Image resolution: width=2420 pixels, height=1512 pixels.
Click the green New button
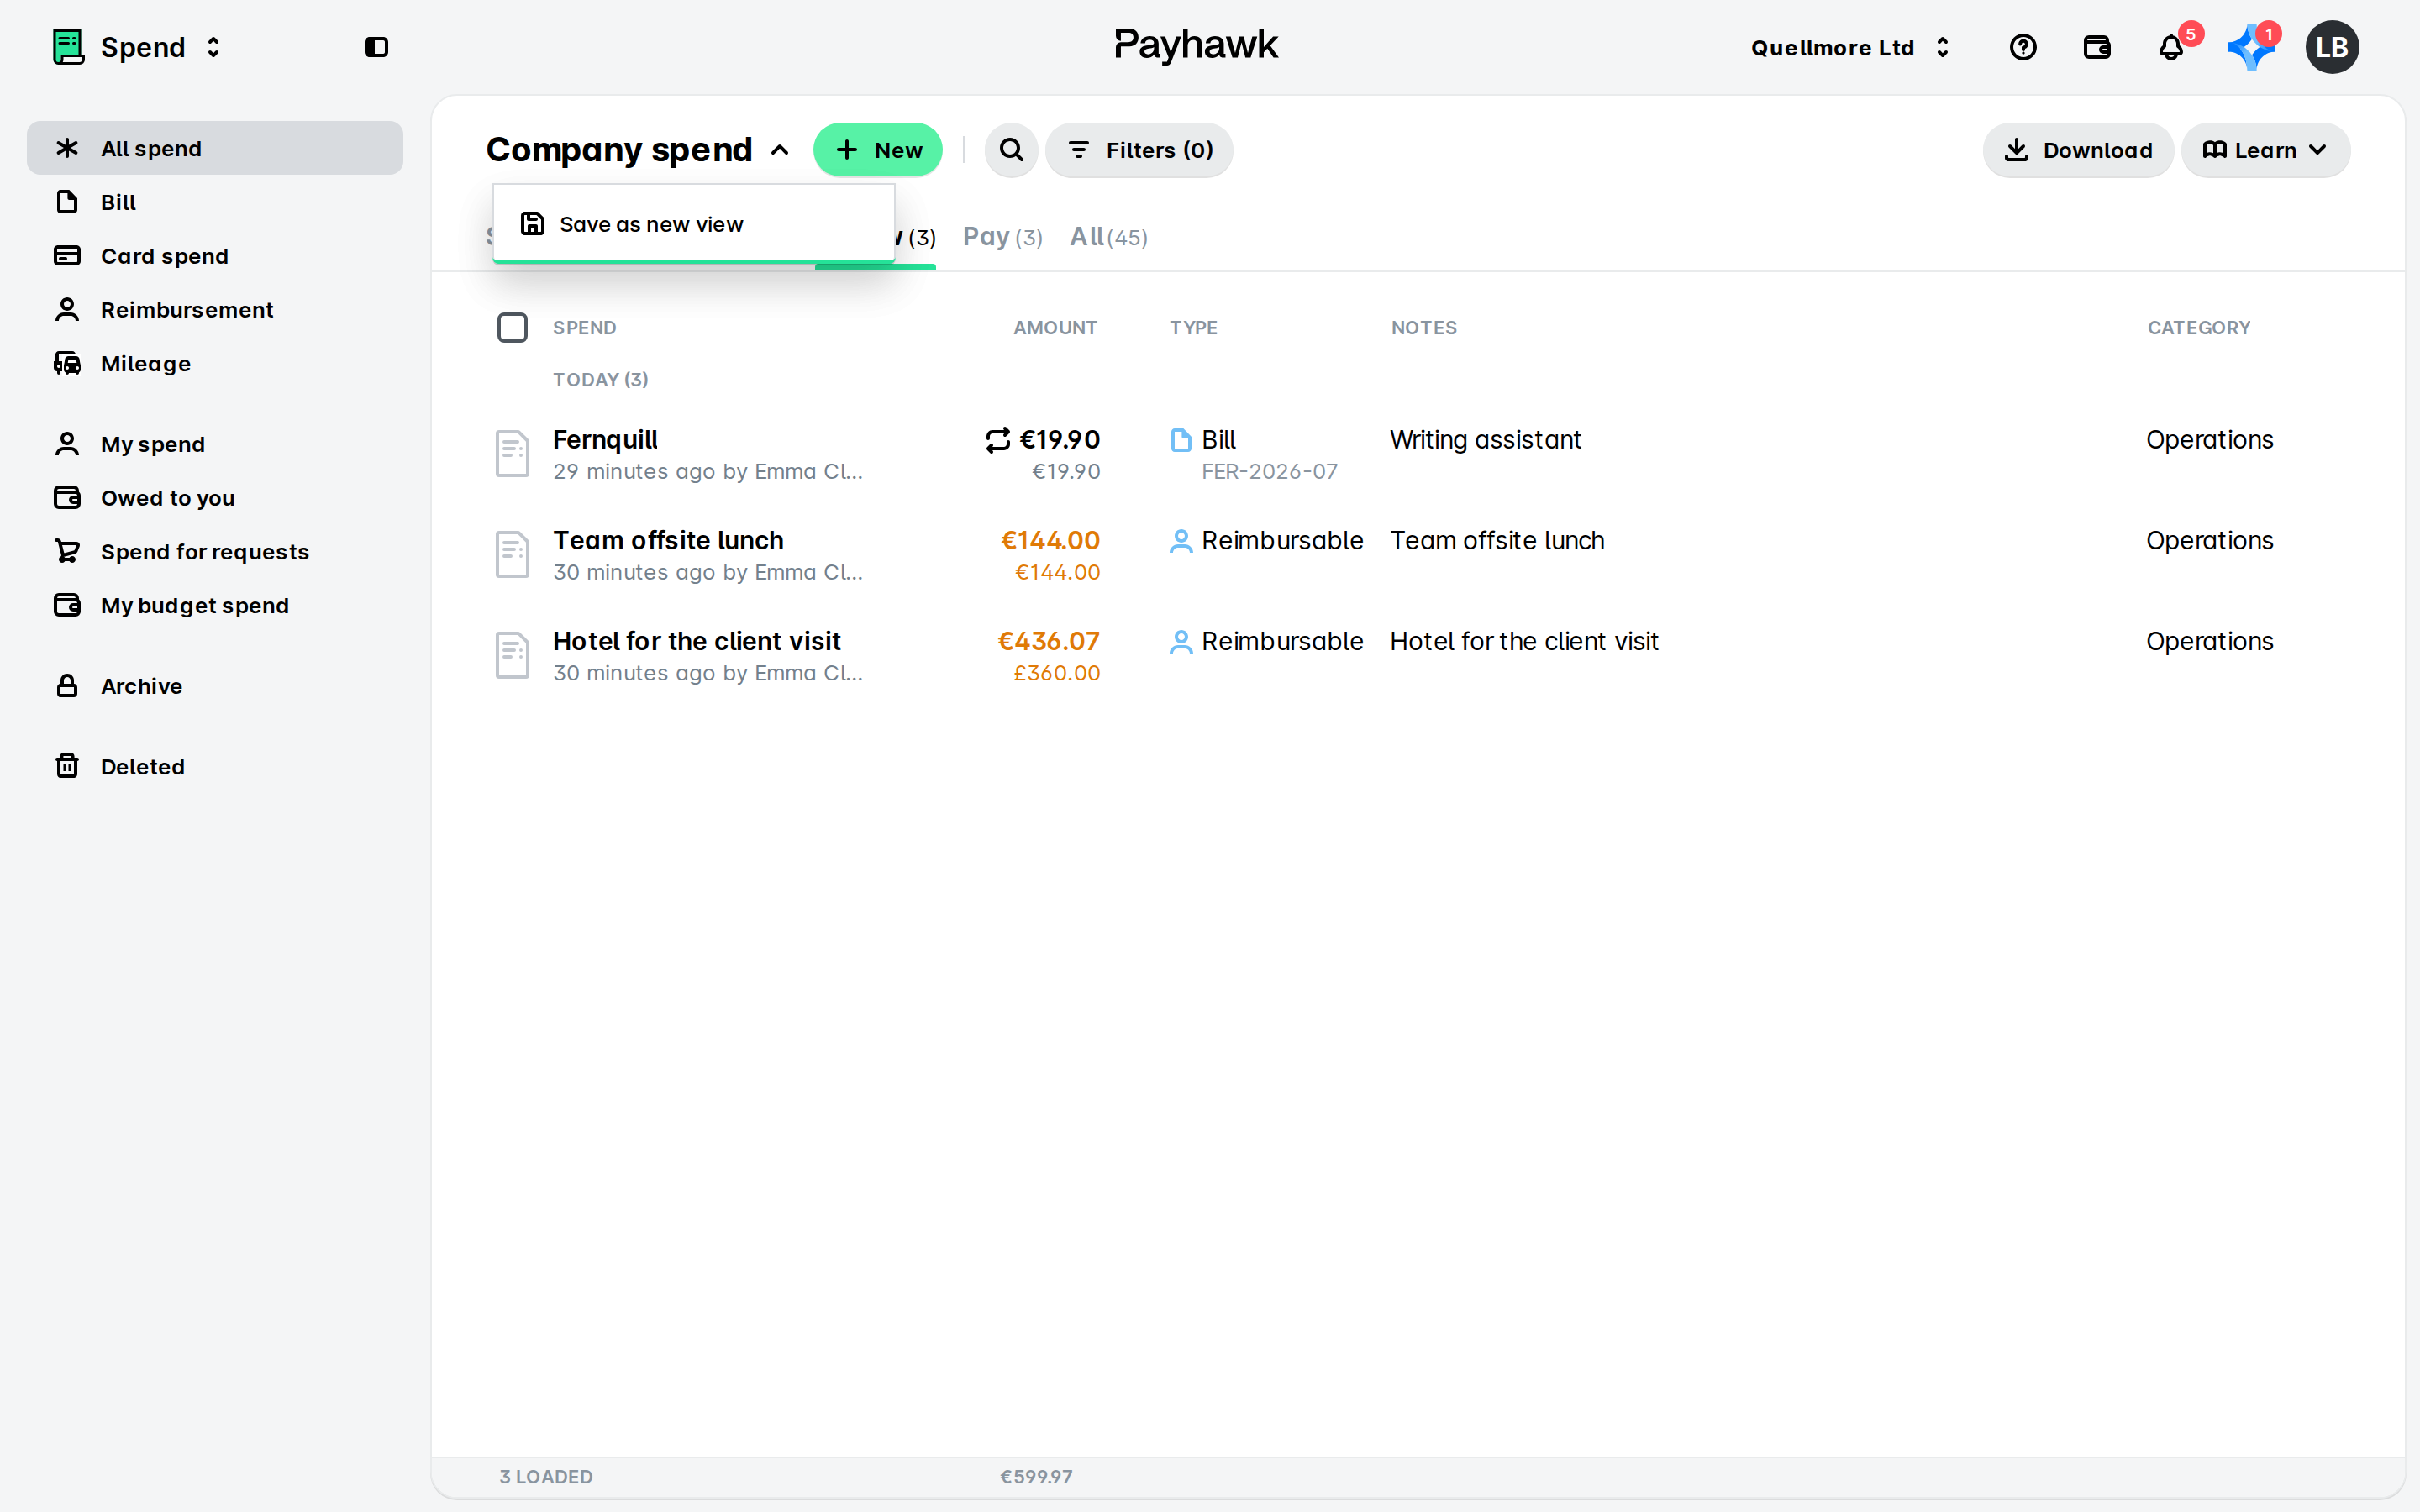pyautogui.click(x=877, y=150)
